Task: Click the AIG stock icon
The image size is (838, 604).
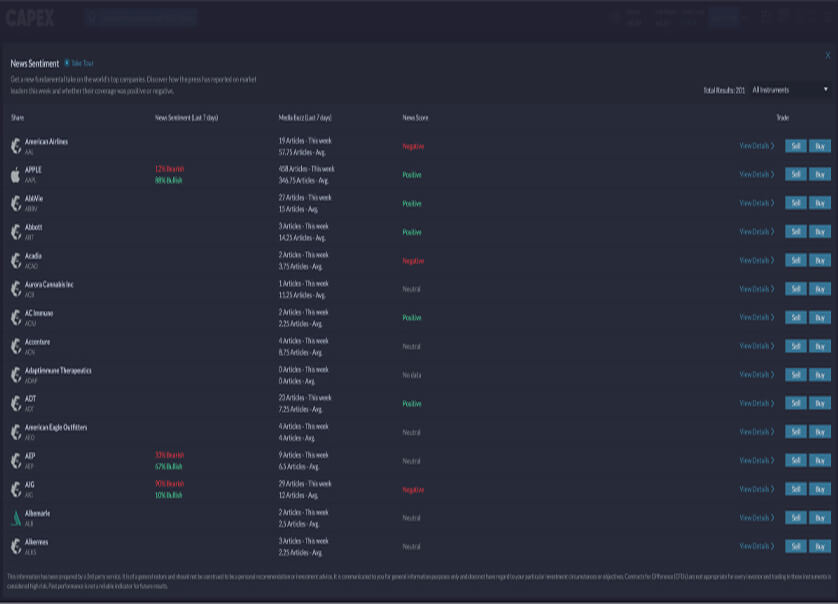Action: coord(15,489)
